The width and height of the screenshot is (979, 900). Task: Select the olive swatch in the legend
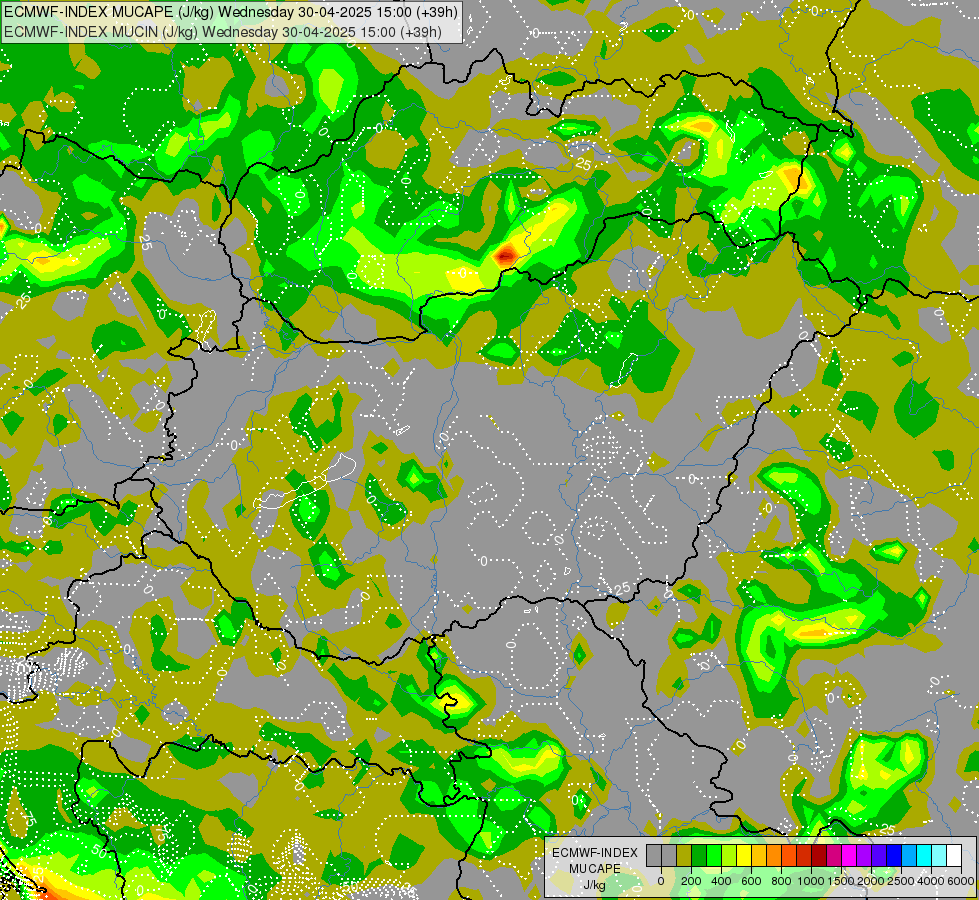(x=684, y=855)
